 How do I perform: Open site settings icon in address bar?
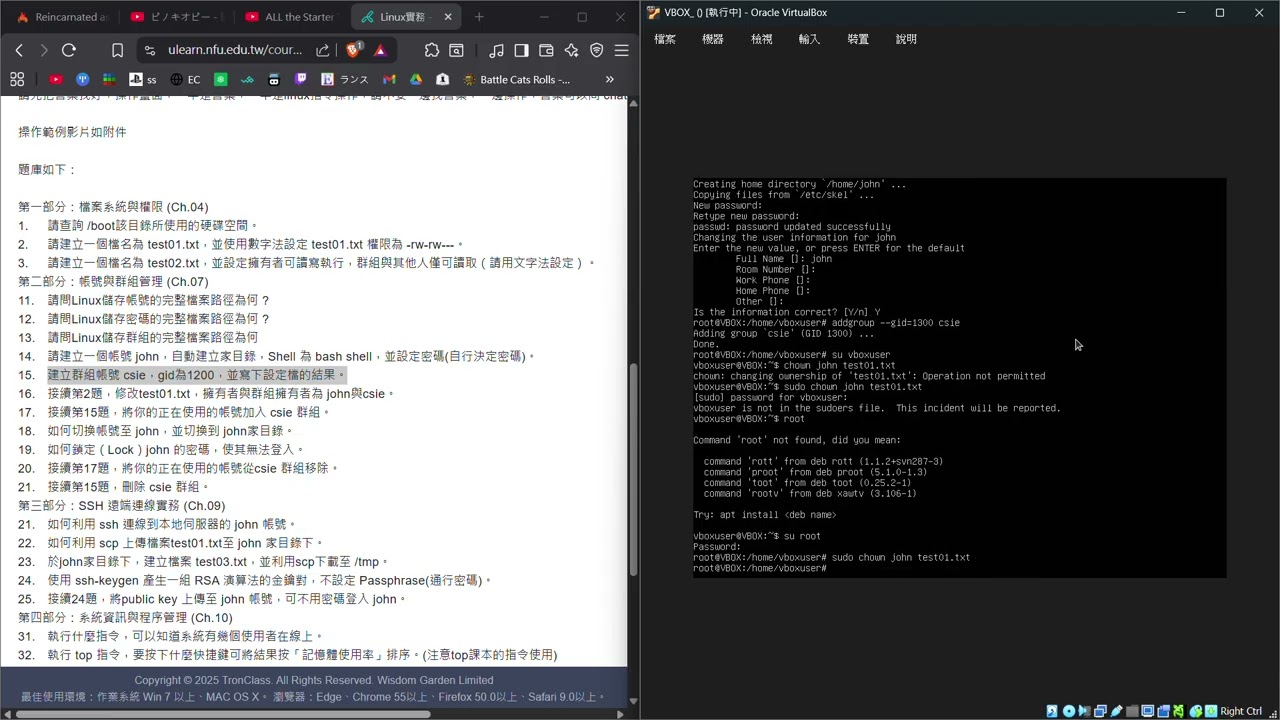coord(149,50)
